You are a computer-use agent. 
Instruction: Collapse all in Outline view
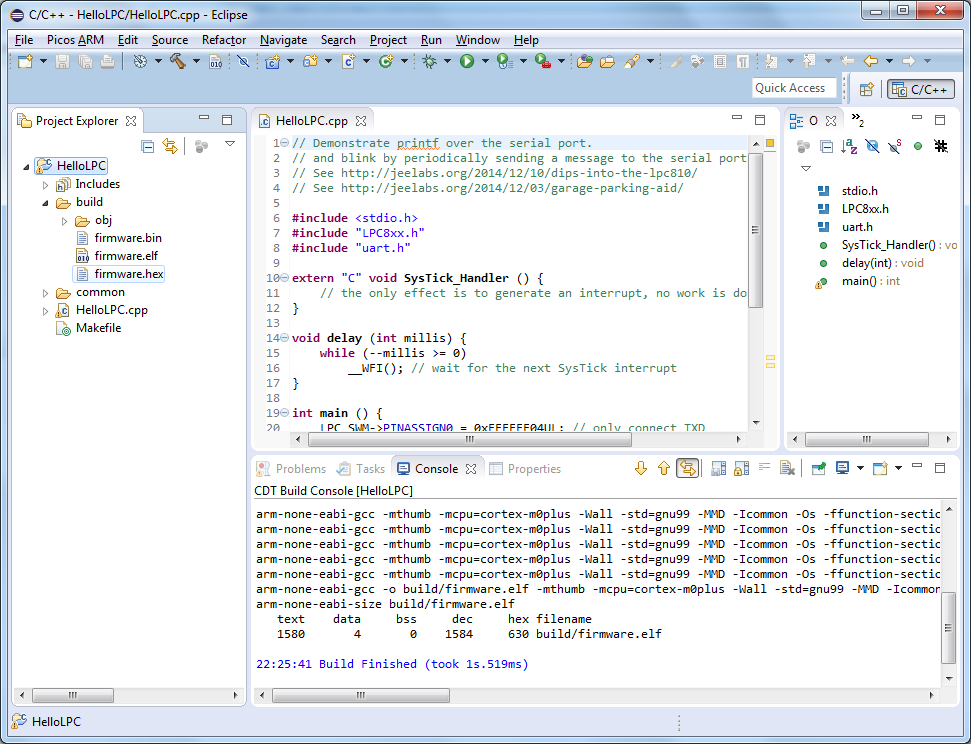click(826, 146)
